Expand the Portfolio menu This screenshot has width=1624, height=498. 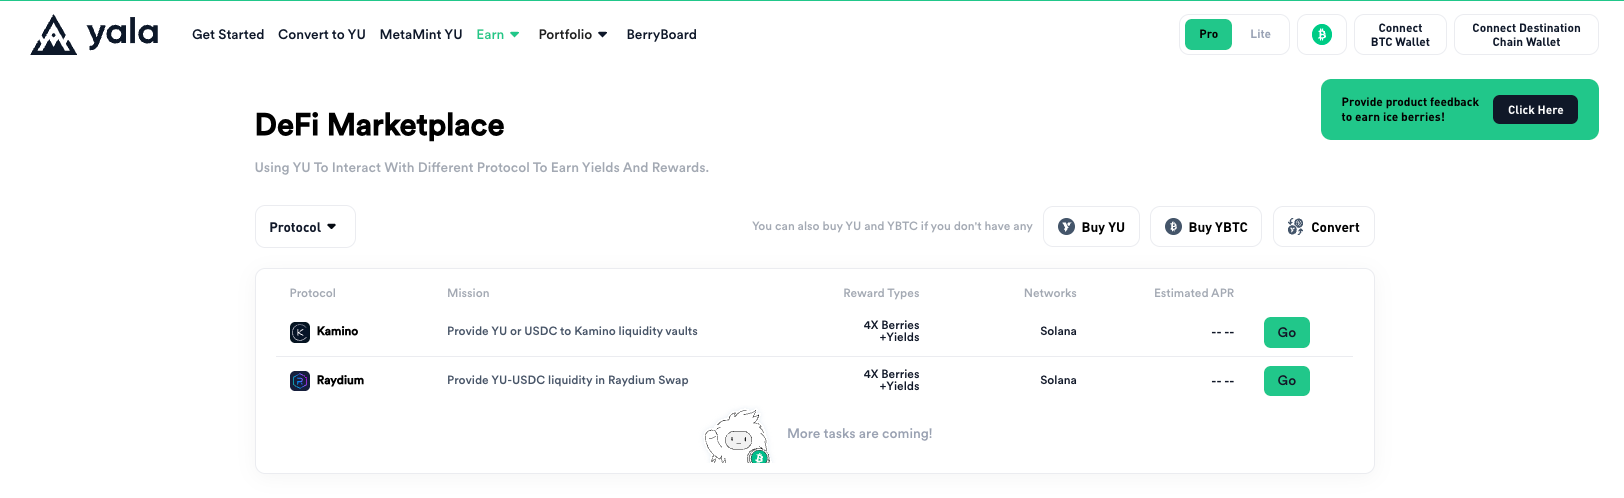[x=573, y=35]
